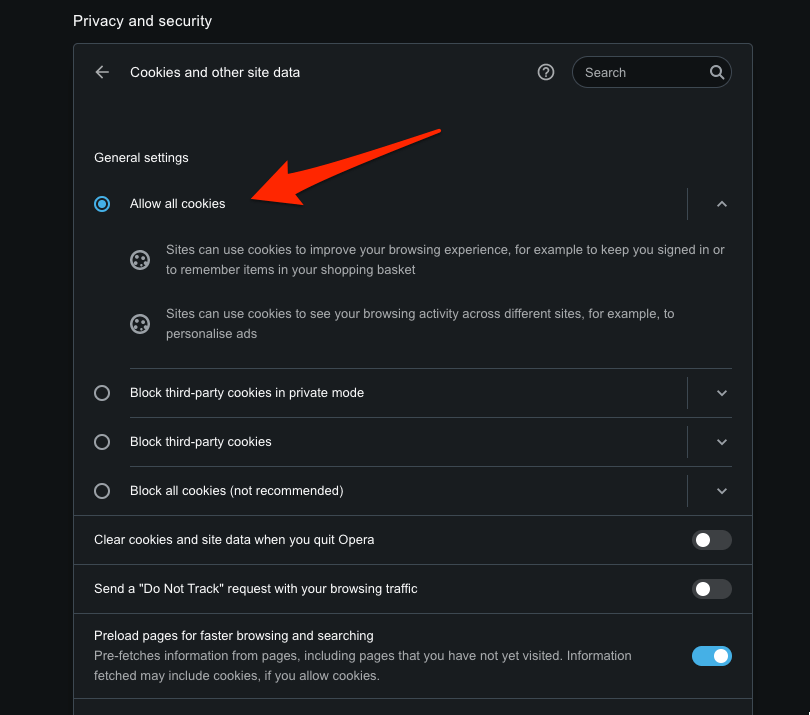The height and width of the screenshot is (715, 810).
Task: Select Block all cookies (not recommended)
Action: pos(102,491)
